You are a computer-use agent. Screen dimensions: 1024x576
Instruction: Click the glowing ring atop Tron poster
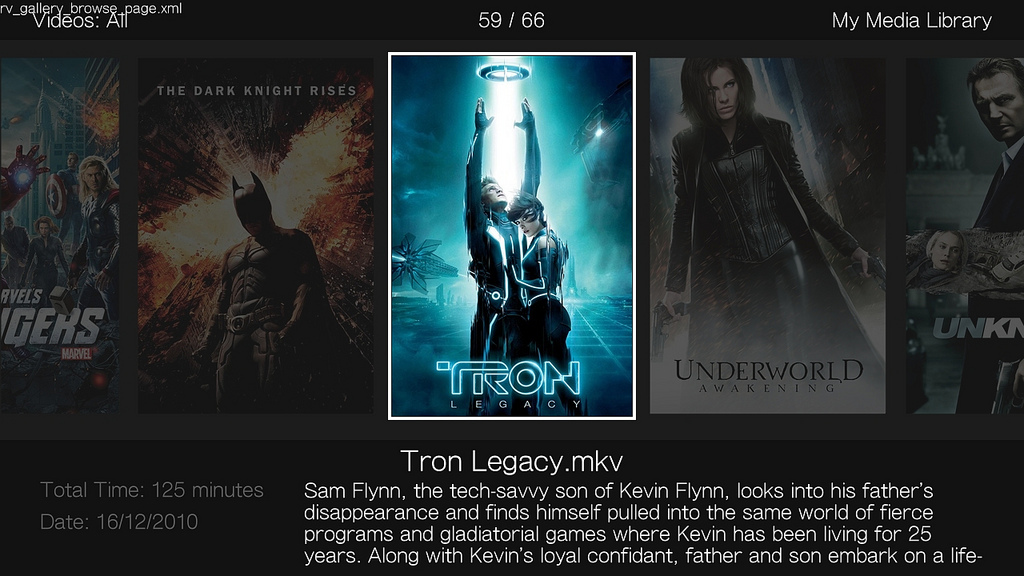point(504,72)
